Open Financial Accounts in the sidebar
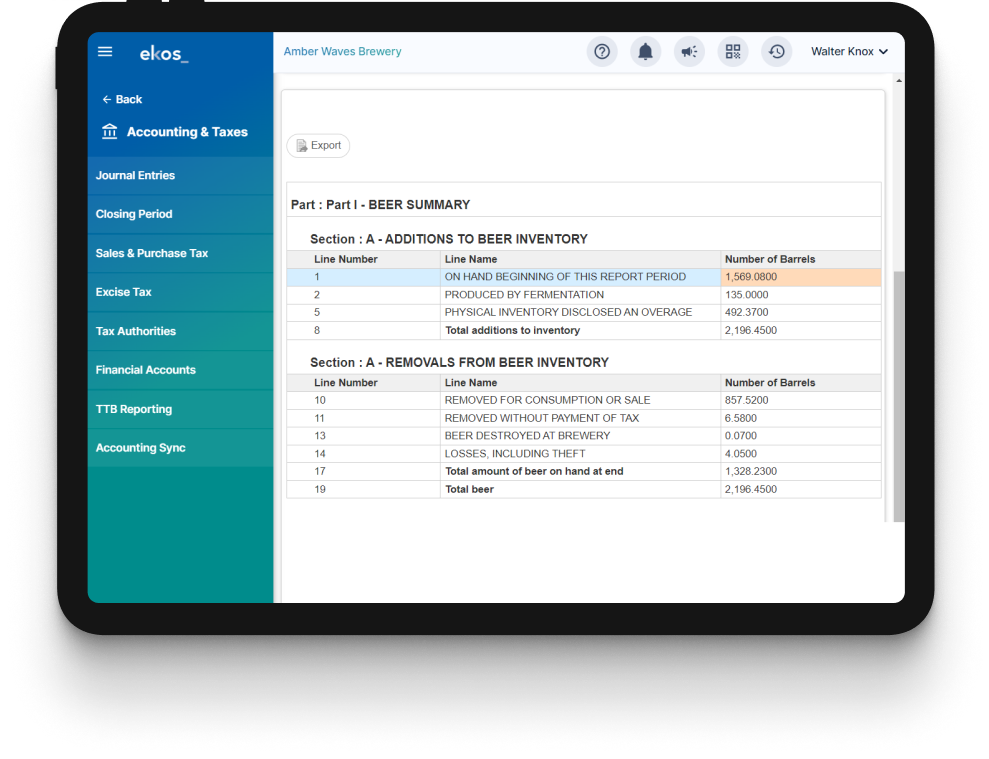The height and width of the screenshot is (759, 989). click(x=180, y=370)
